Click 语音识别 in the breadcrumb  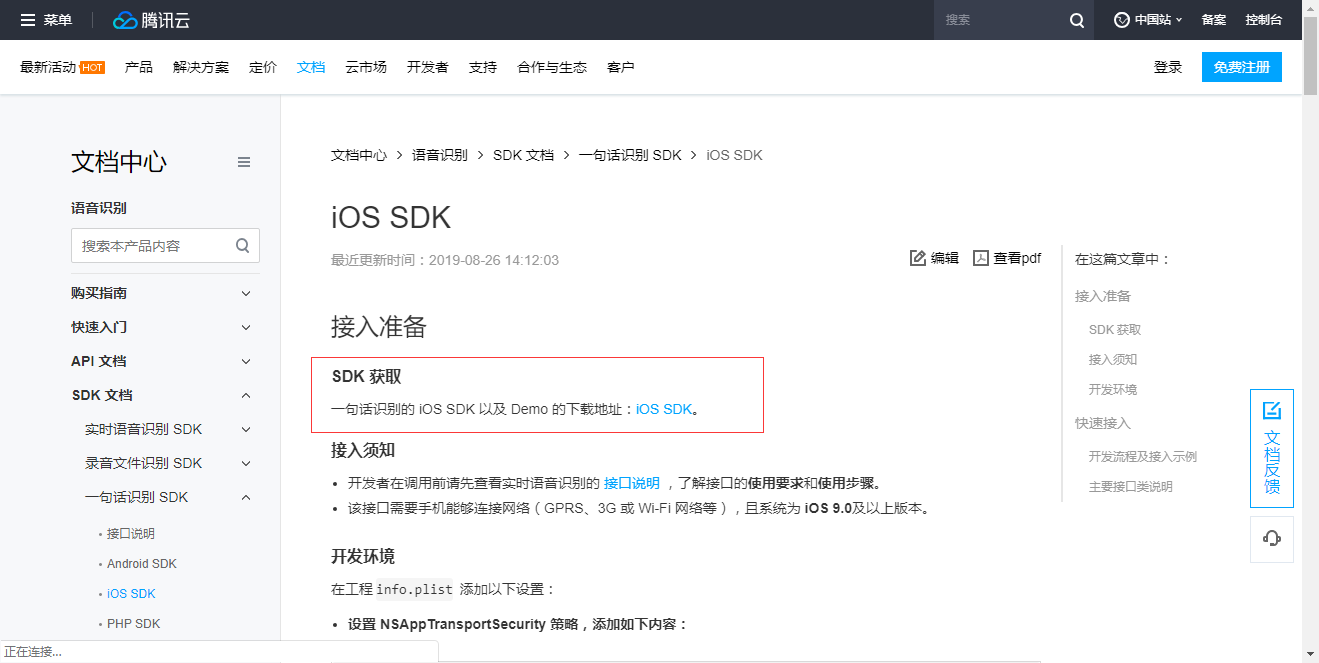coord(440,155)
